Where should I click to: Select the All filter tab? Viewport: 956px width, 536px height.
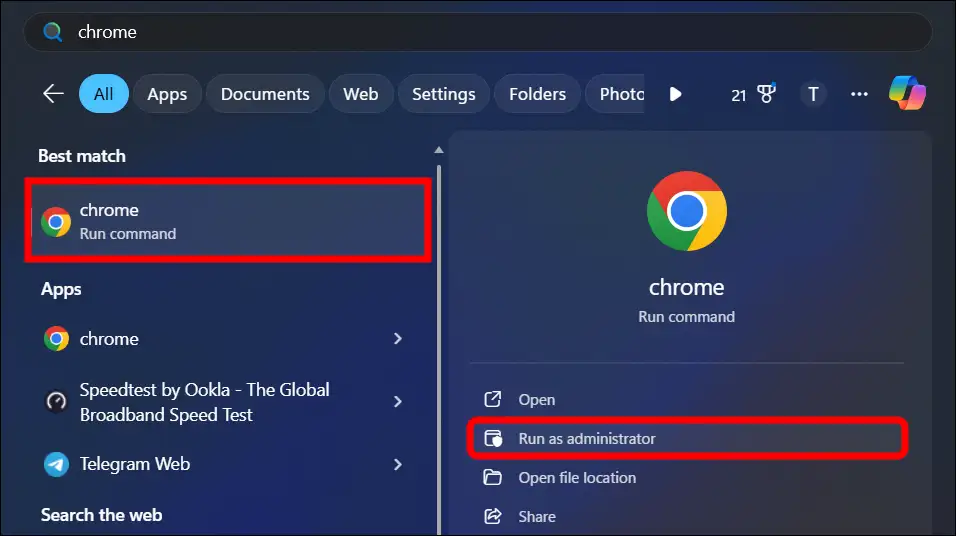[x=104, y=94]
